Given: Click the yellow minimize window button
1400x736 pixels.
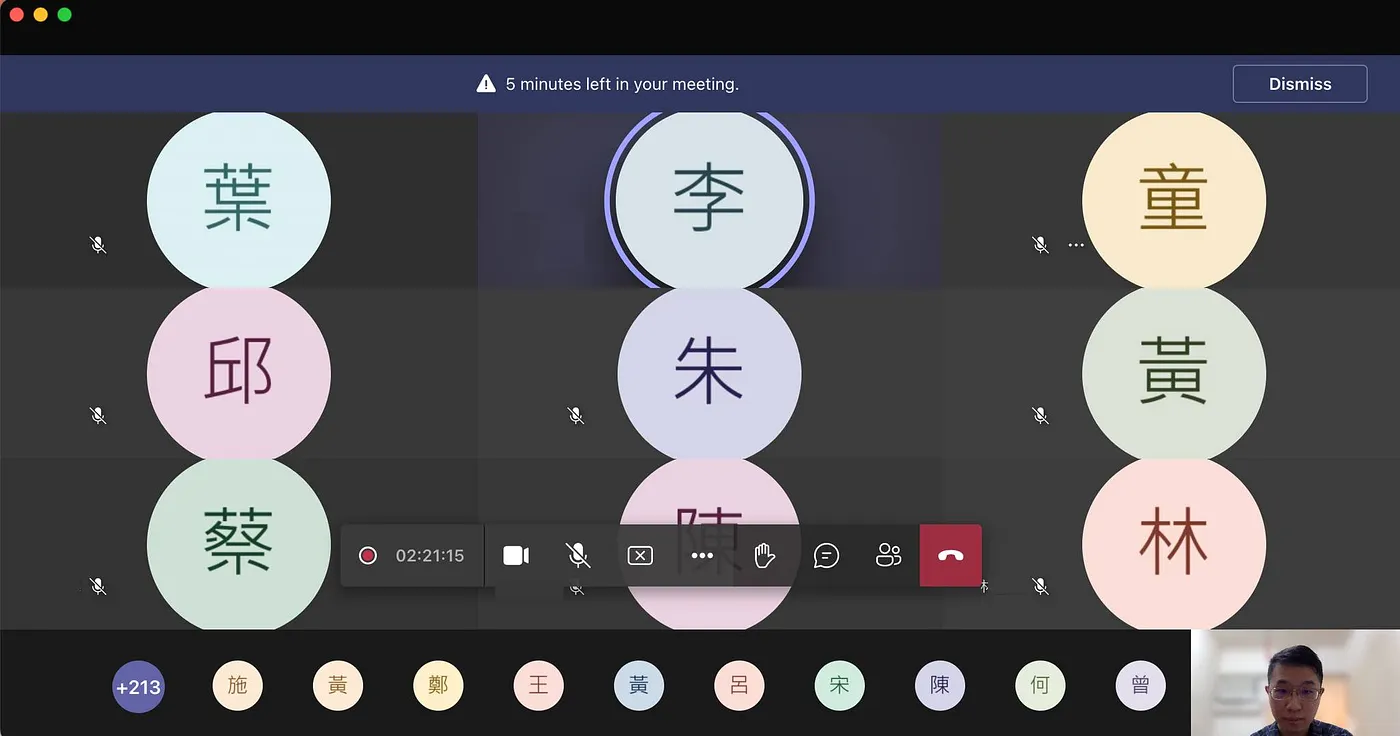Looking at the screenshot, I should [x=41, y=14].
